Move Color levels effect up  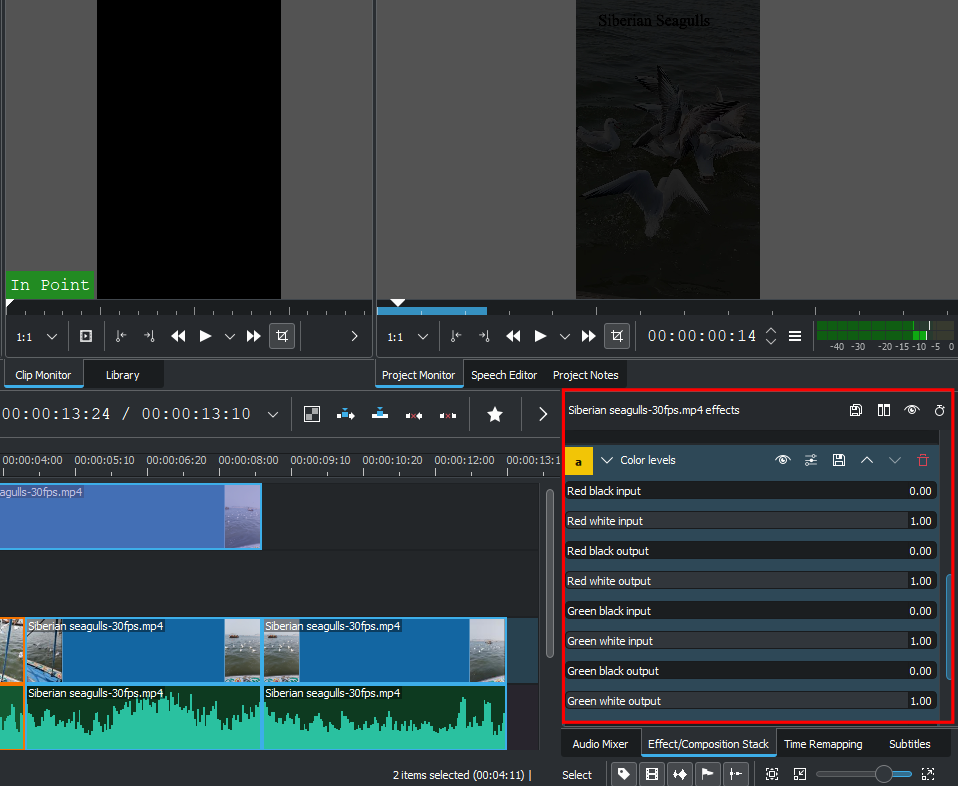coord(867,460)
